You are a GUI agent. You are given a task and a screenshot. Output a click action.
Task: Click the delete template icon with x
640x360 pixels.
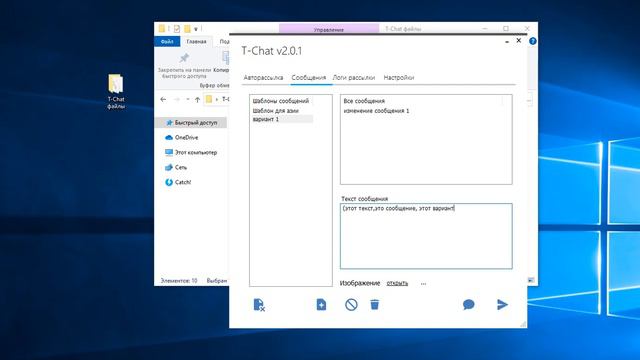click(259, 305)
